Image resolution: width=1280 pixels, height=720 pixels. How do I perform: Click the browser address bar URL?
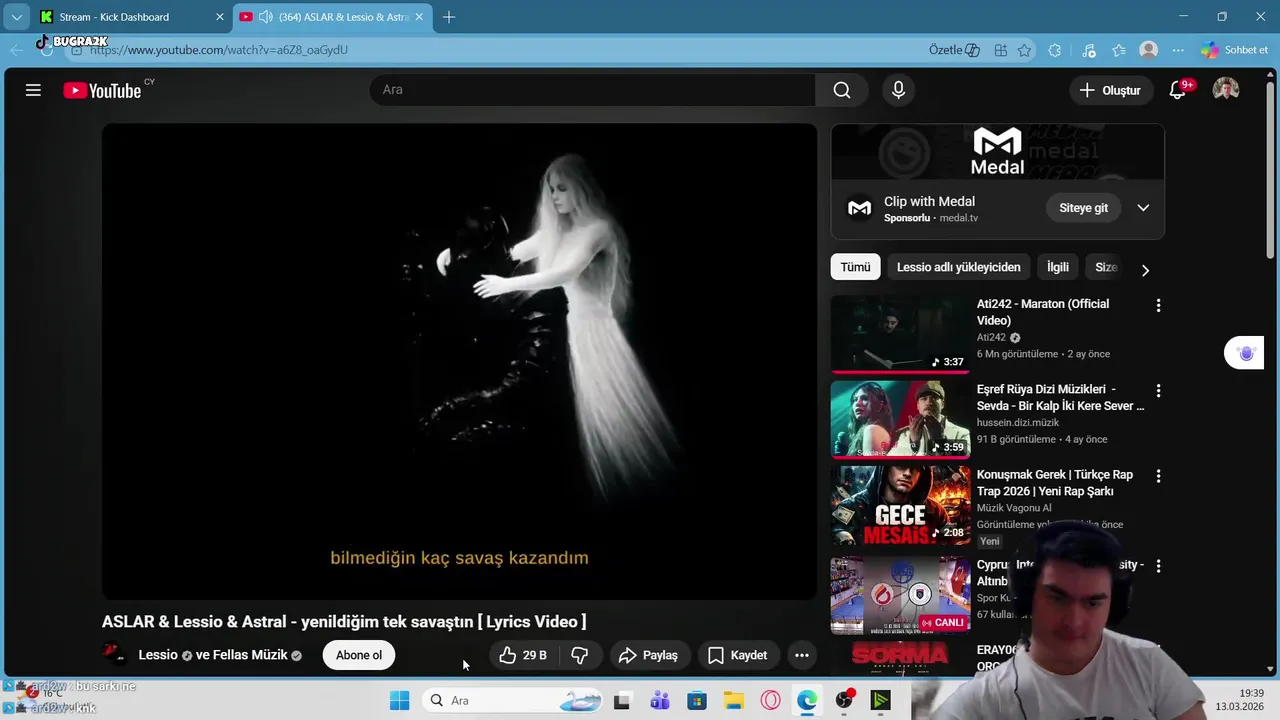click(219, 50)
